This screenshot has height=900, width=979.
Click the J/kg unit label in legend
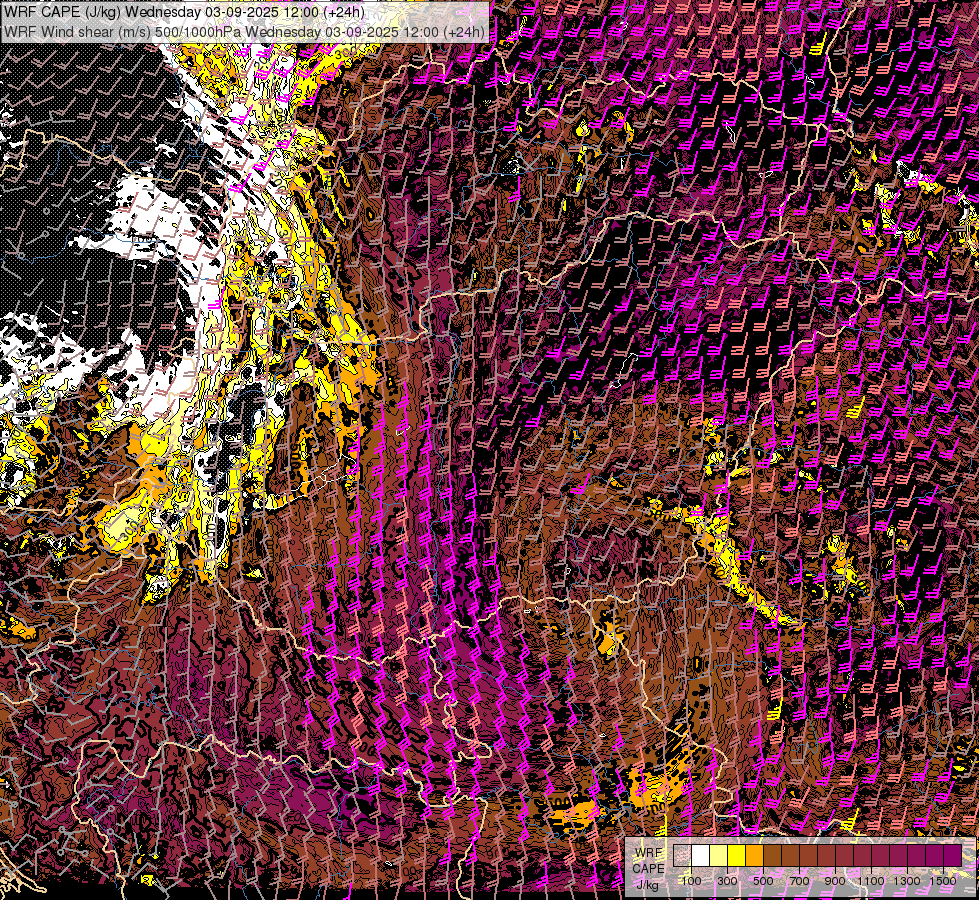647,885
